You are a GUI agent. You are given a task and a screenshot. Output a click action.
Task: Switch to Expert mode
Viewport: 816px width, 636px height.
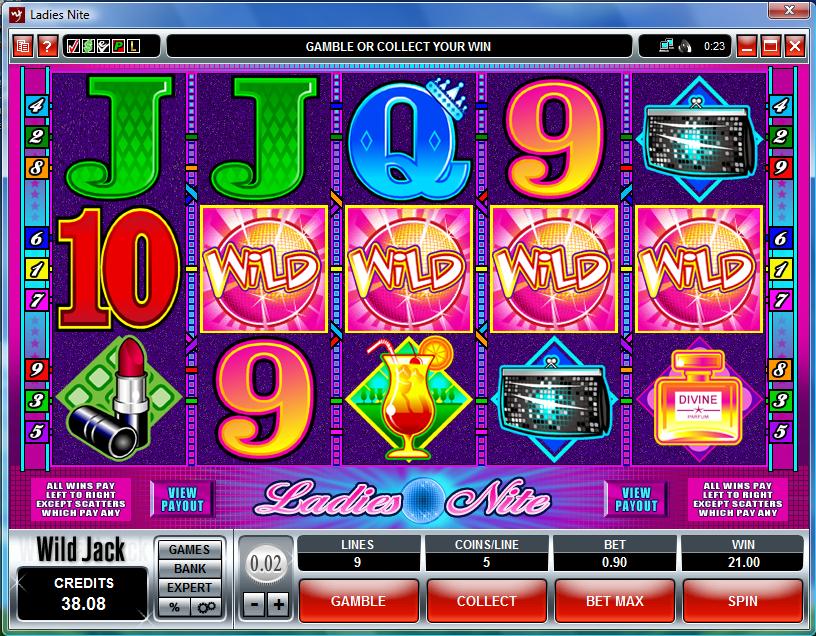[x=189, y=588]
